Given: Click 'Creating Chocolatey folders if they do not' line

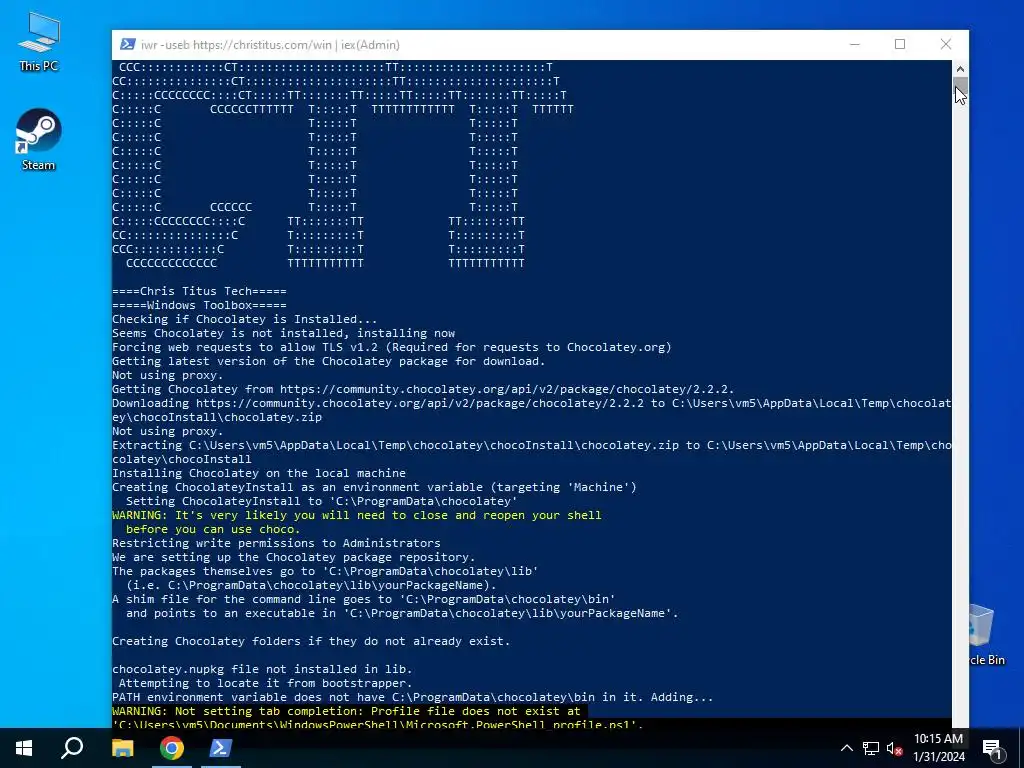Looking at the screenshot, I should pyautogui.click(x=311, y=641).
